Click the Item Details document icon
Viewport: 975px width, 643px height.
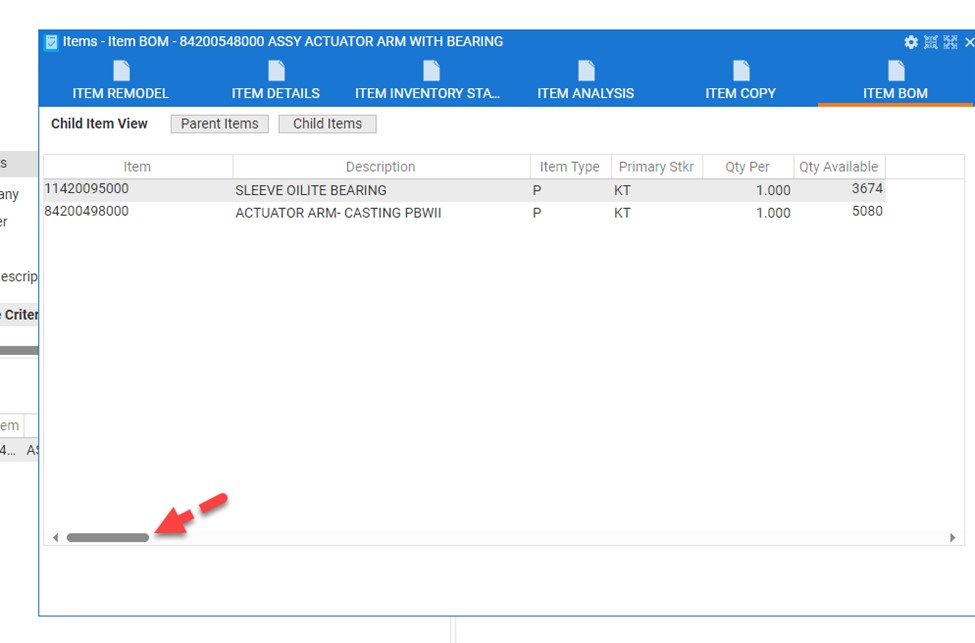click(x=276, y=71)
